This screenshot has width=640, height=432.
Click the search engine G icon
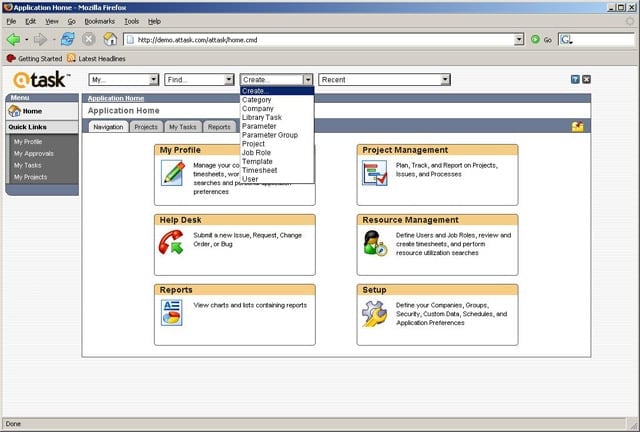pyautogui.click(x=566, y=40)
